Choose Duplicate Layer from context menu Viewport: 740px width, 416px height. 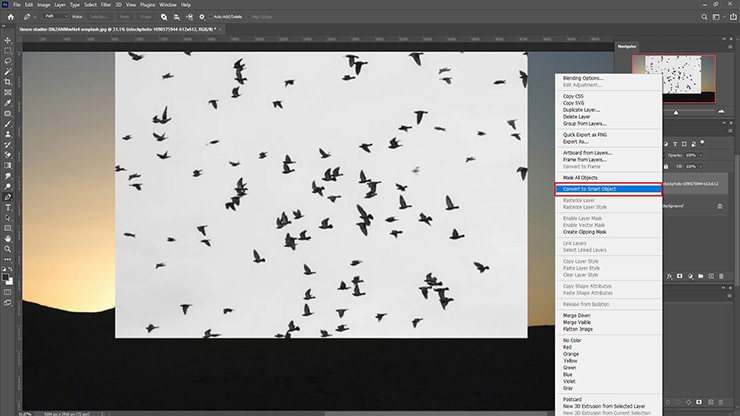click(x=581, y=110)
